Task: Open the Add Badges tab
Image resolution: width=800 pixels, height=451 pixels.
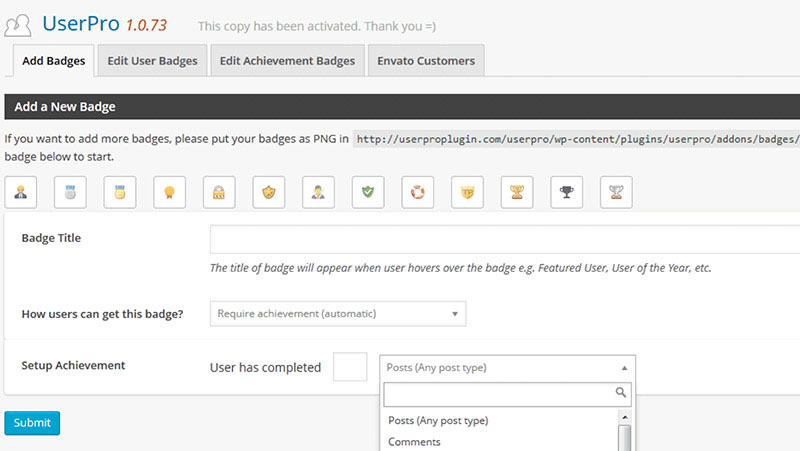Action: click(54, 61)
